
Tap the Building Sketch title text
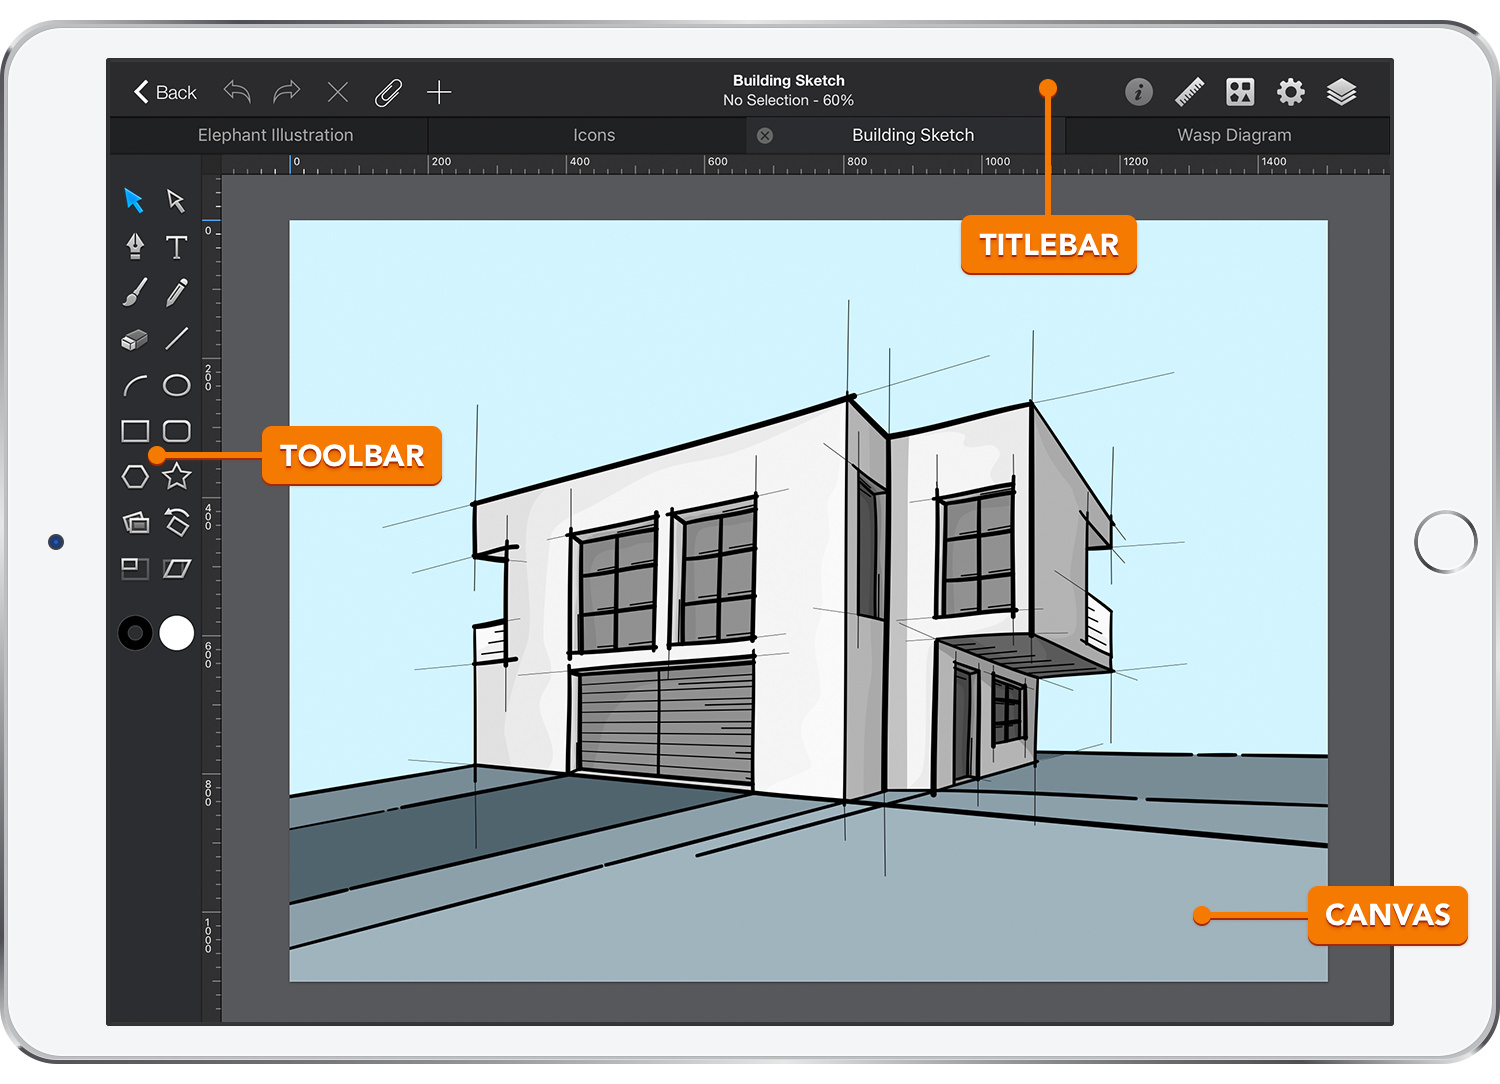[x=789, y=80]
